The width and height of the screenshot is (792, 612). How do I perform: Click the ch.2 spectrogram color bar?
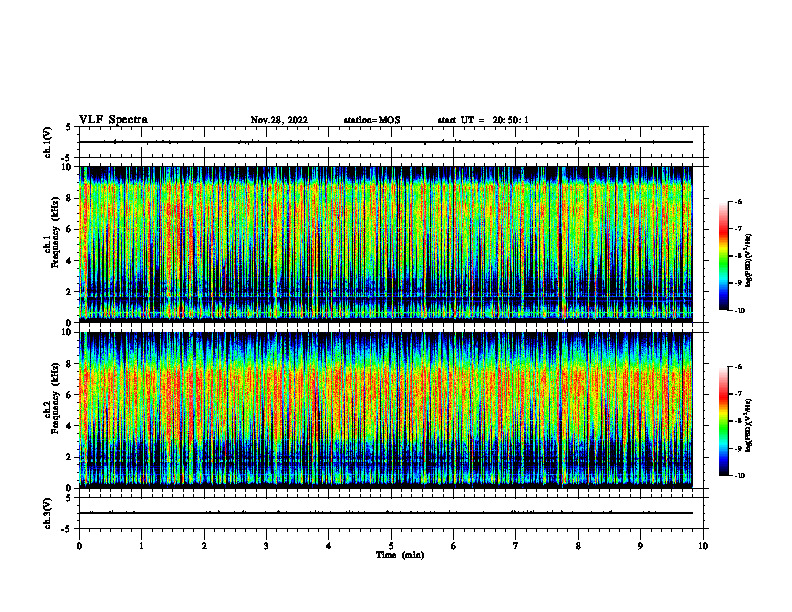tap(723, 421)
